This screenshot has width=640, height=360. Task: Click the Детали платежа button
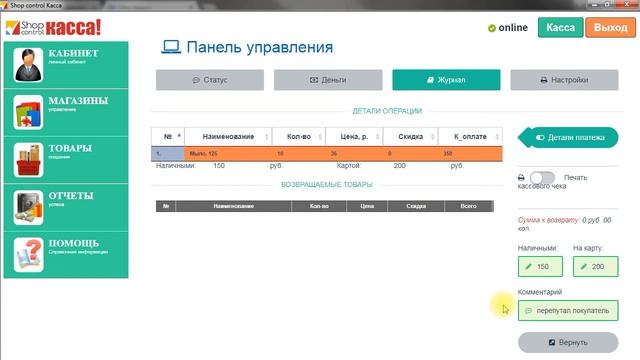click(568, 138)
